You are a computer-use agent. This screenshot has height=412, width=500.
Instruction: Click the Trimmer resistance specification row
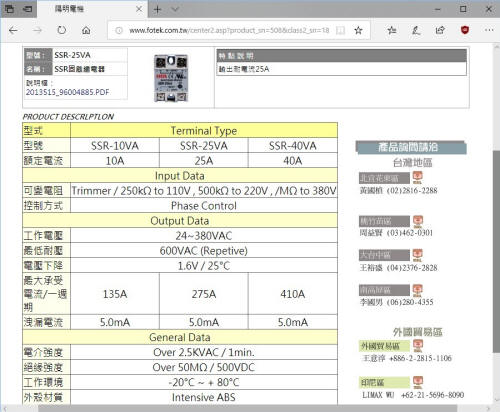click(180, 191)
